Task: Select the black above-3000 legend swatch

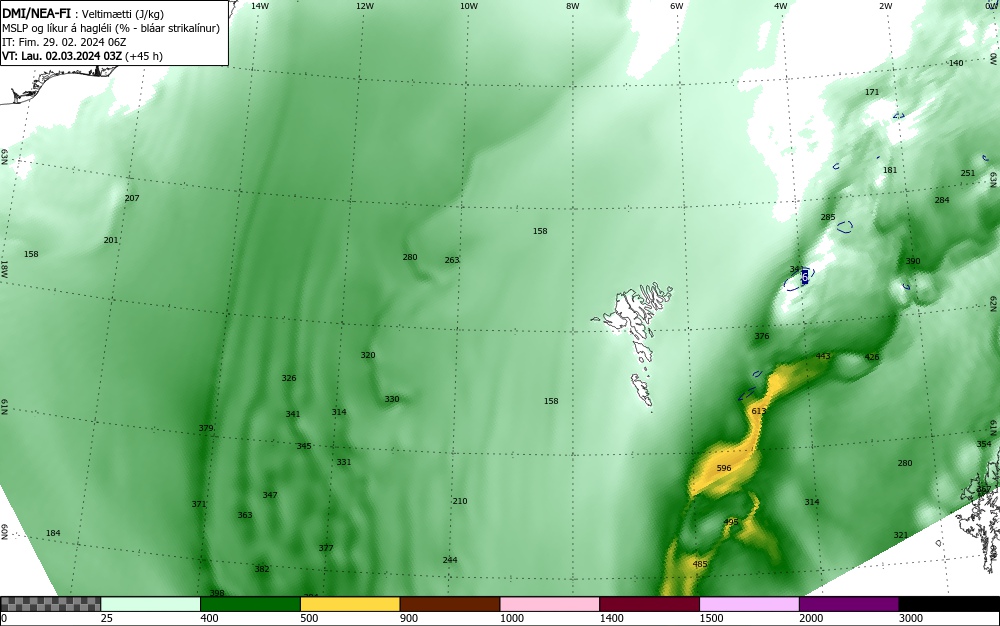Action: point(949,604)
